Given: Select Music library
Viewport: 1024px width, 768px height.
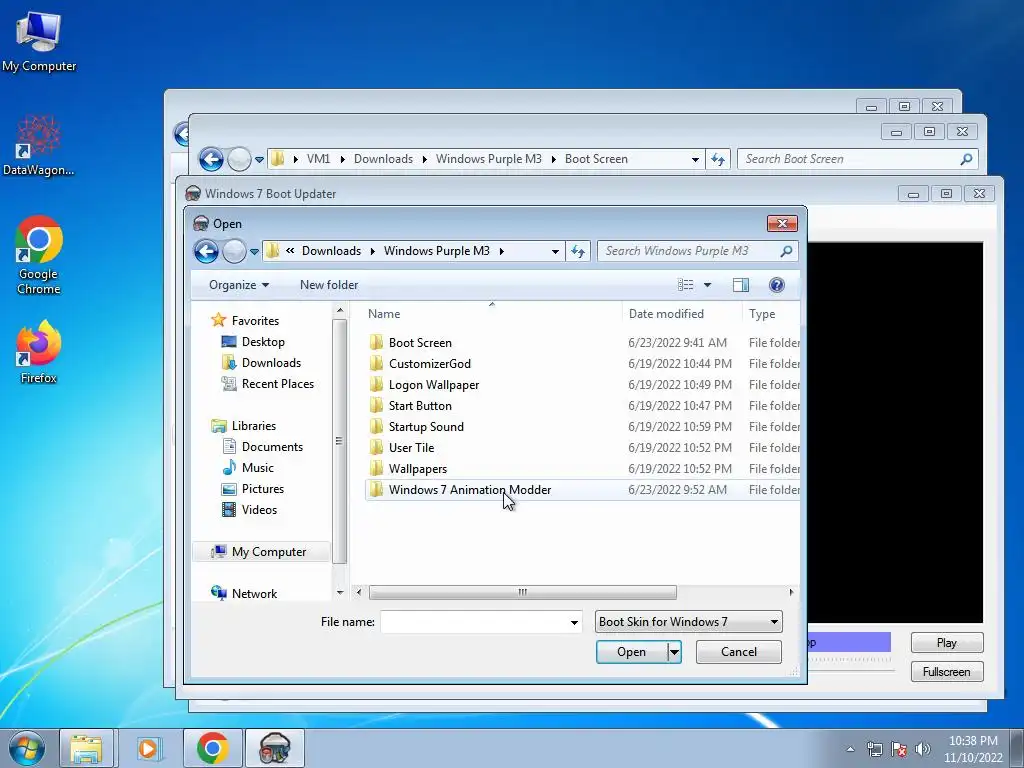Looking at the screenshot, I should 257,468.
